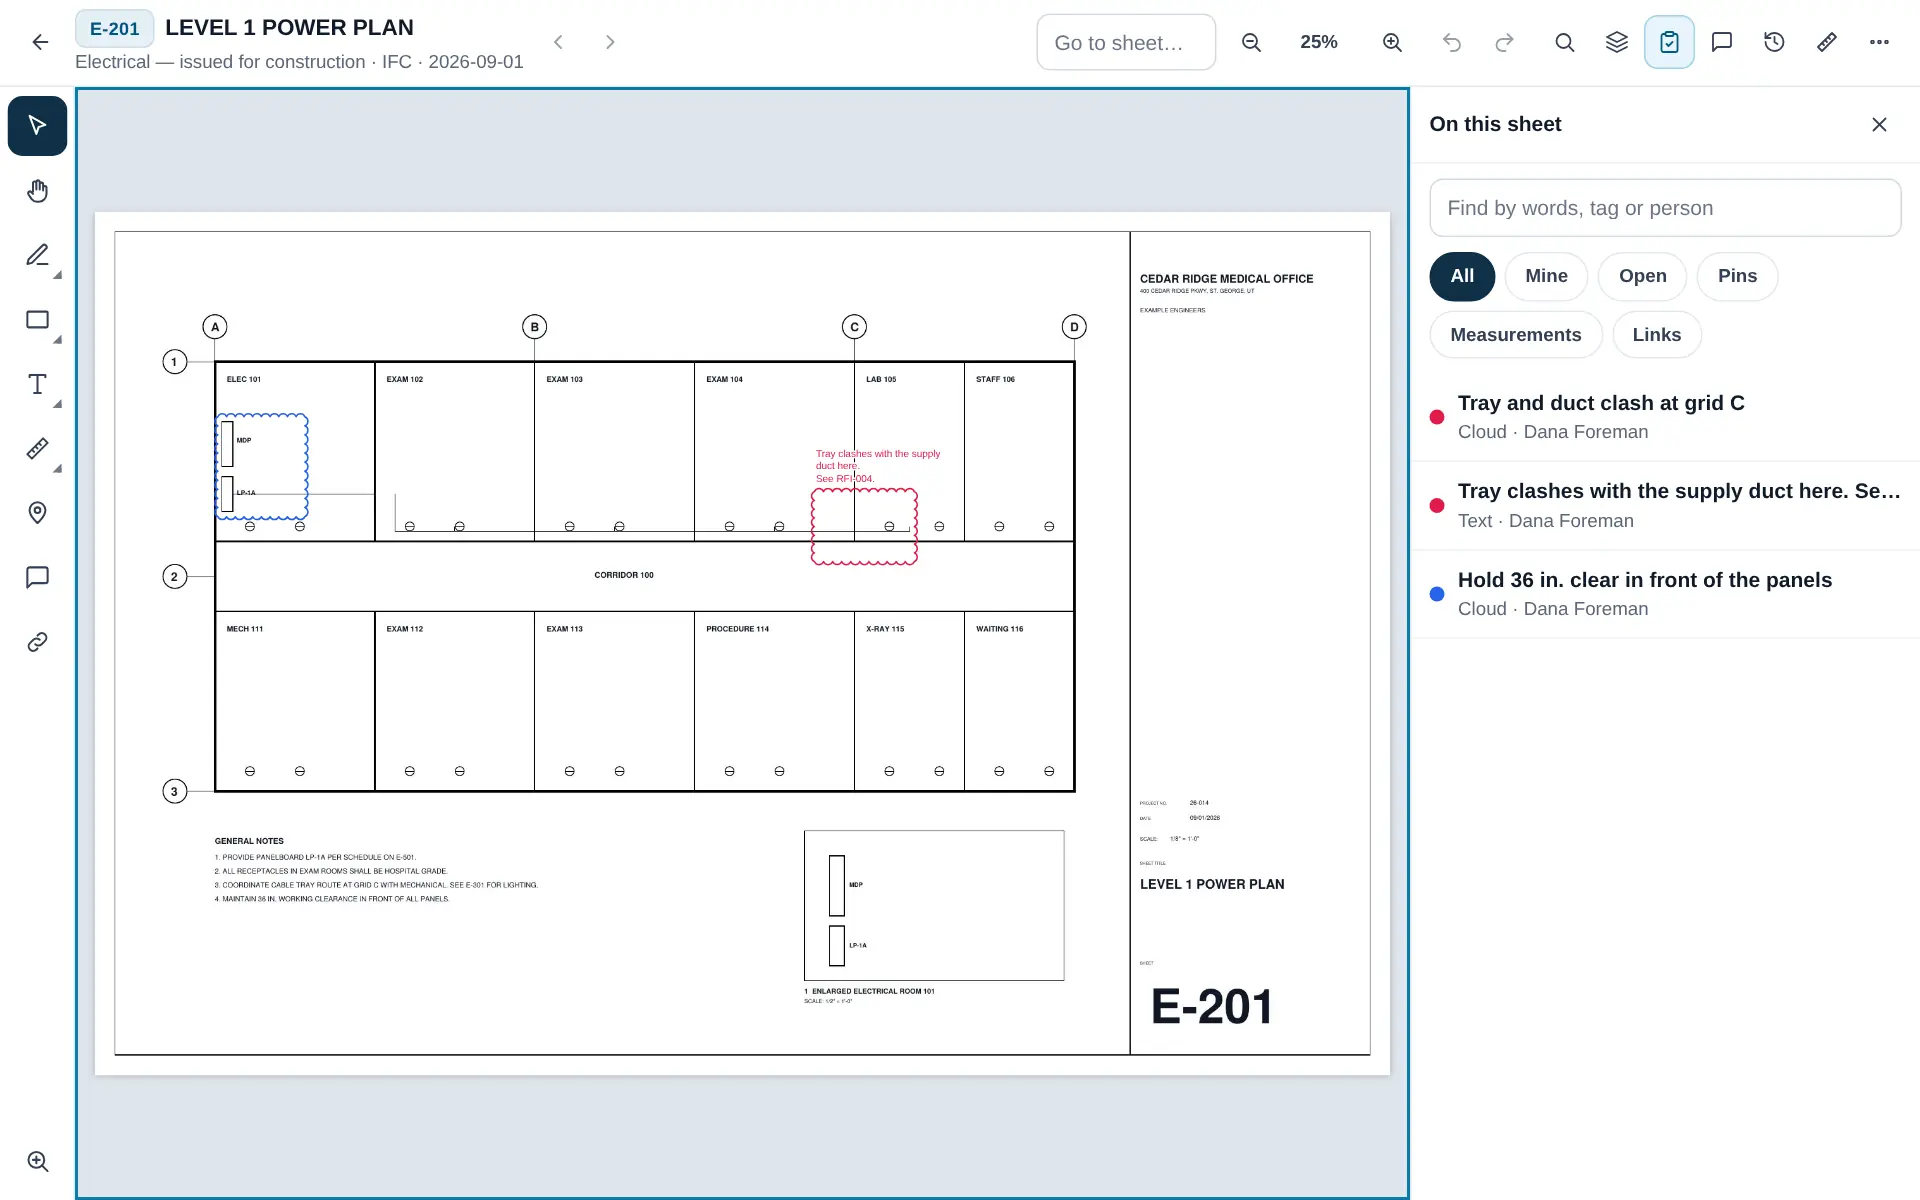Select the pointer selection tool
The height and width of the screenshot is (1200, 1920).
pyautogui.click(x=37, y=126)
